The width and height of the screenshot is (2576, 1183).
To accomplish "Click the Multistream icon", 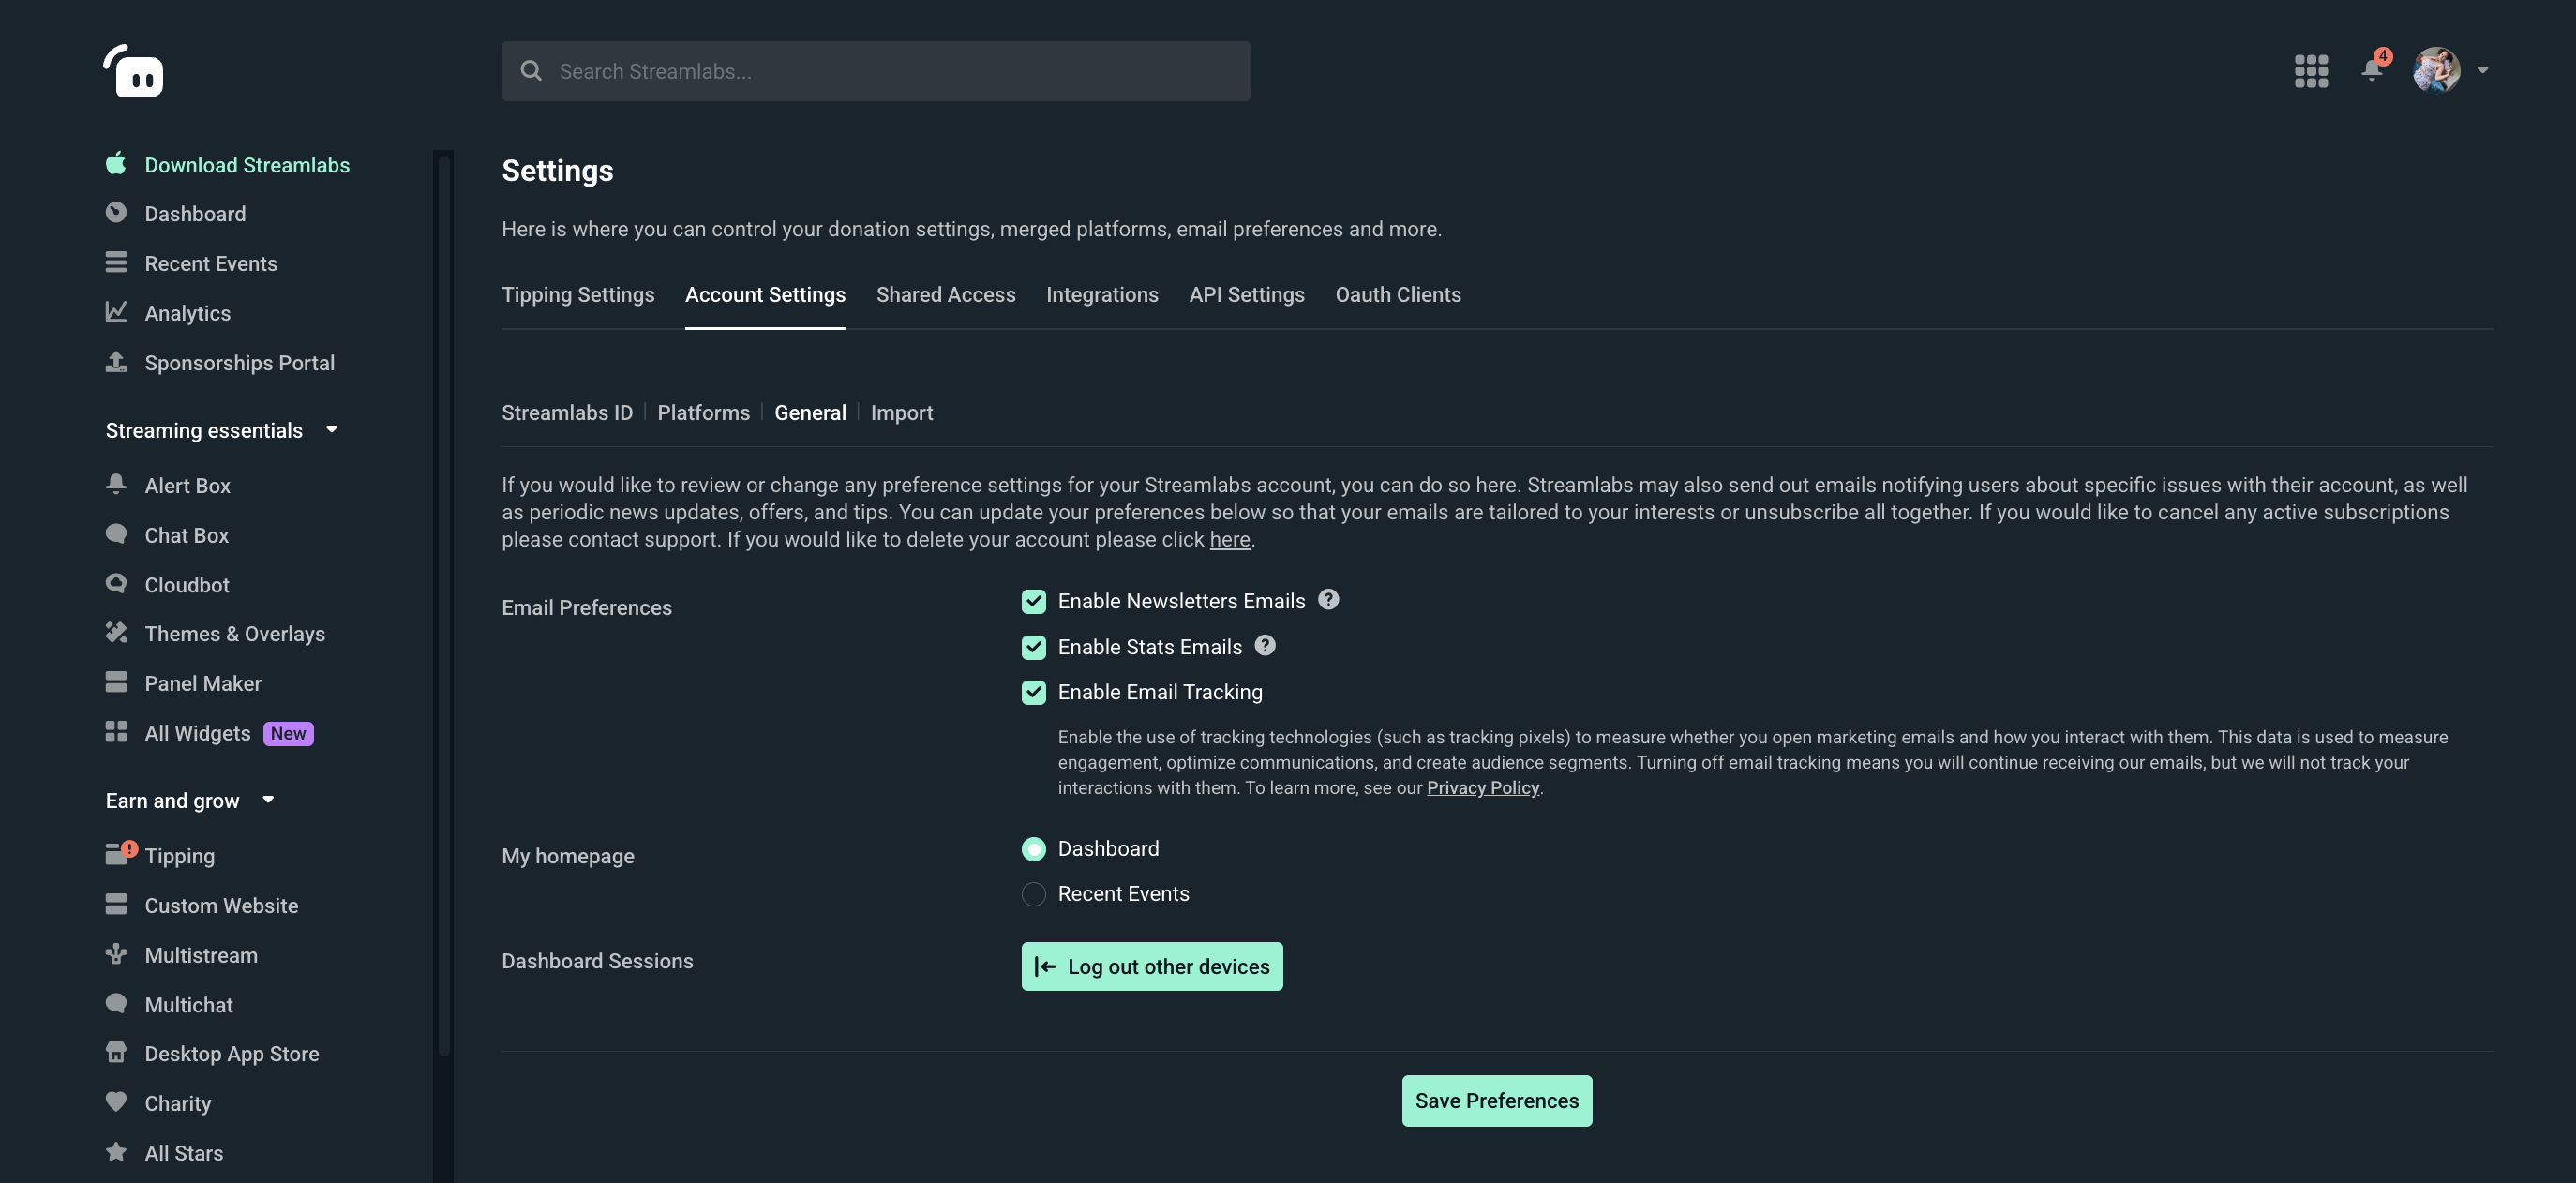I will (116, 954).
